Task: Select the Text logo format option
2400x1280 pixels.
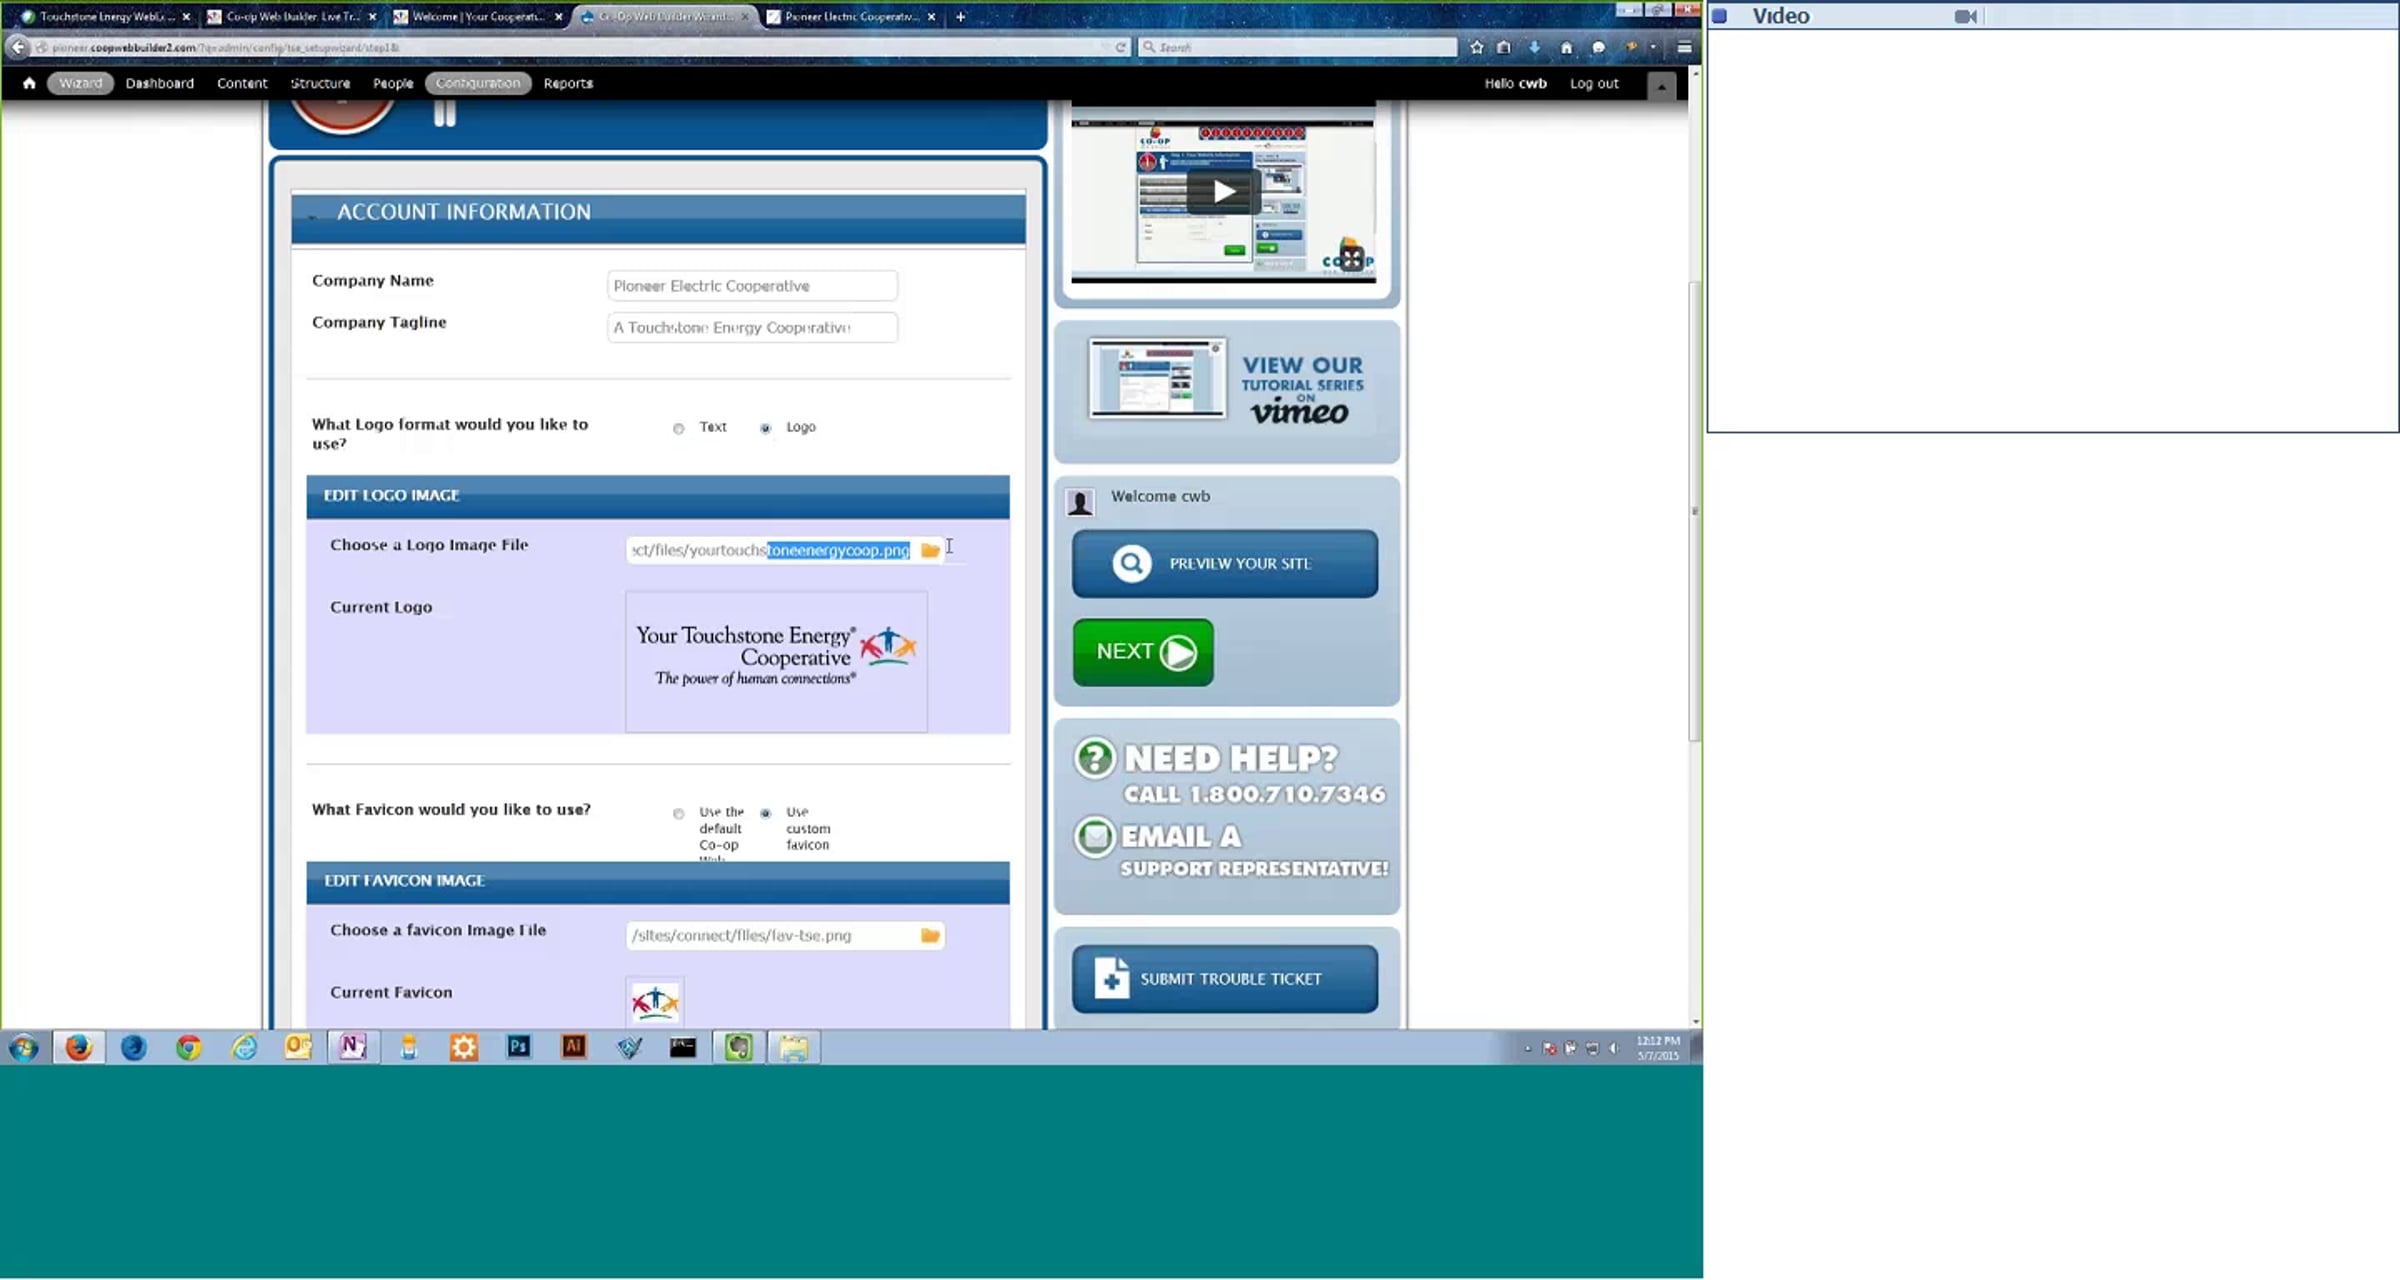Action: click(x=679, y=428)
